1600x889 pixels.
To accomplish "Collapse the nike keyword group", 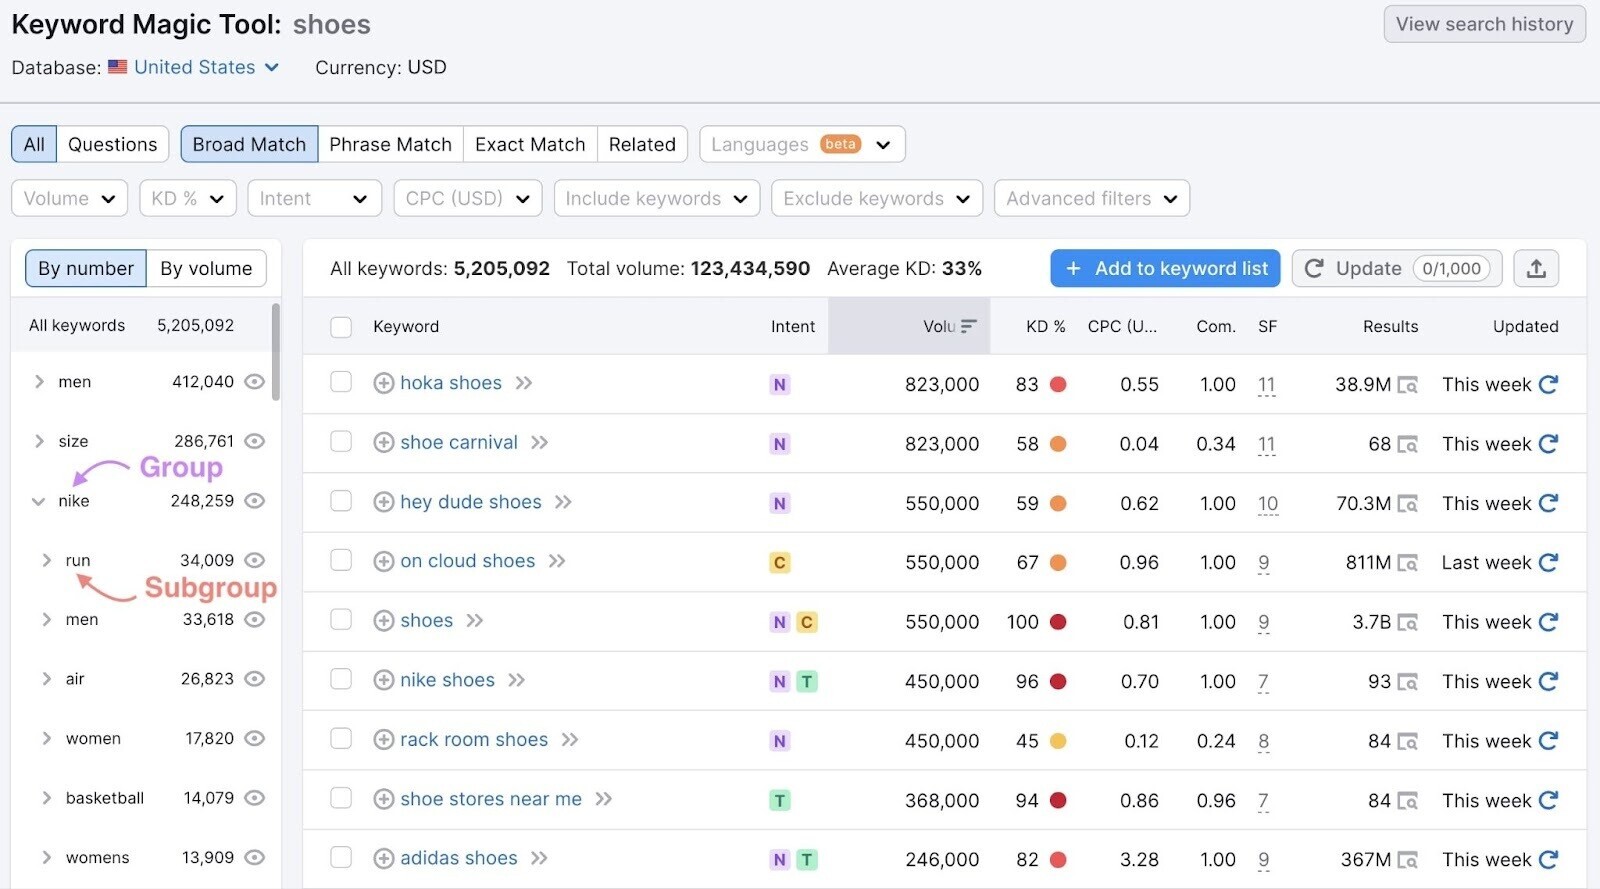I will [x=39, y=501].
